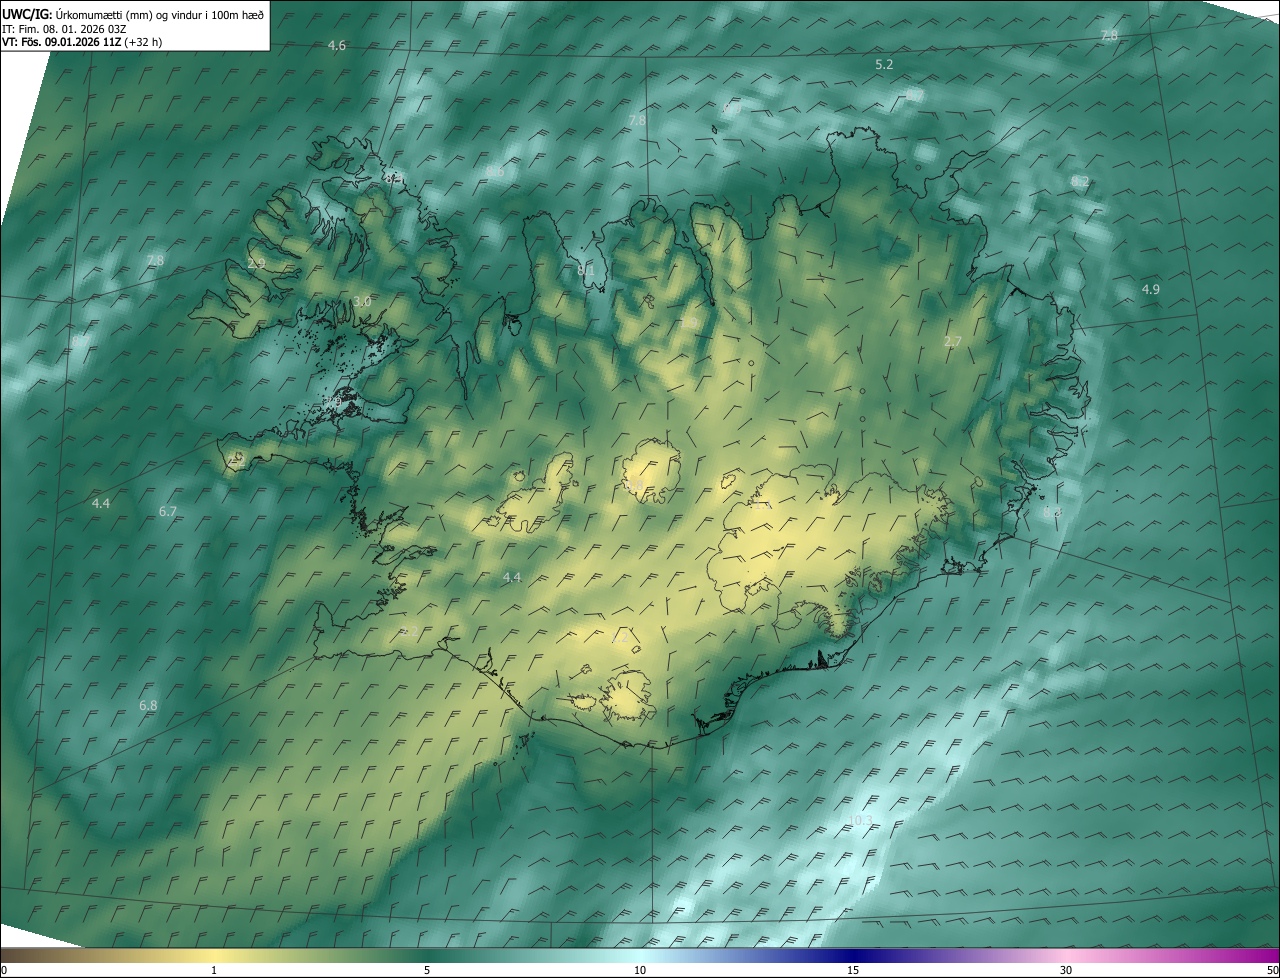This screenshot has height=978, width=1280.
Task: Click the colorbar tick labeled 15
Action: pyautogui.click(x=853, y=970)
